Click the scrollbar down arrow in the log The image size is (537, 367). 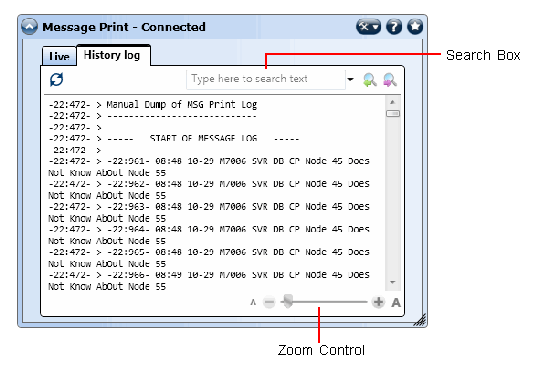392,282
